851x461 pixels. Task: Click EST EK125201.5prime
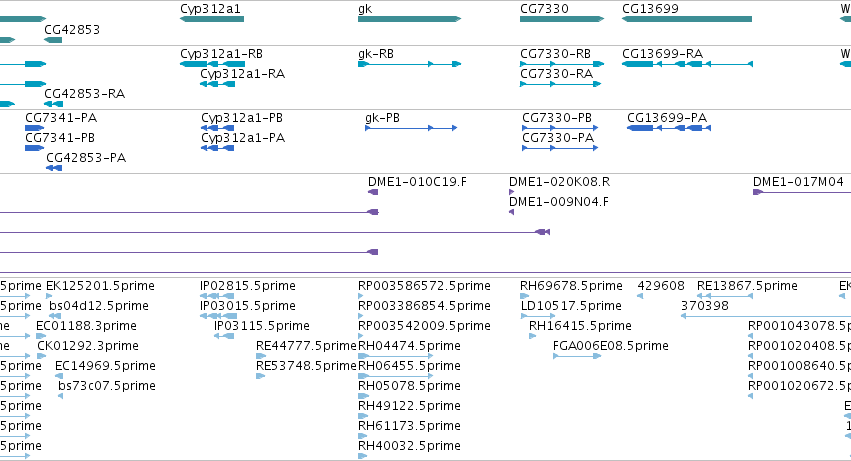click(x=100, y=286)
